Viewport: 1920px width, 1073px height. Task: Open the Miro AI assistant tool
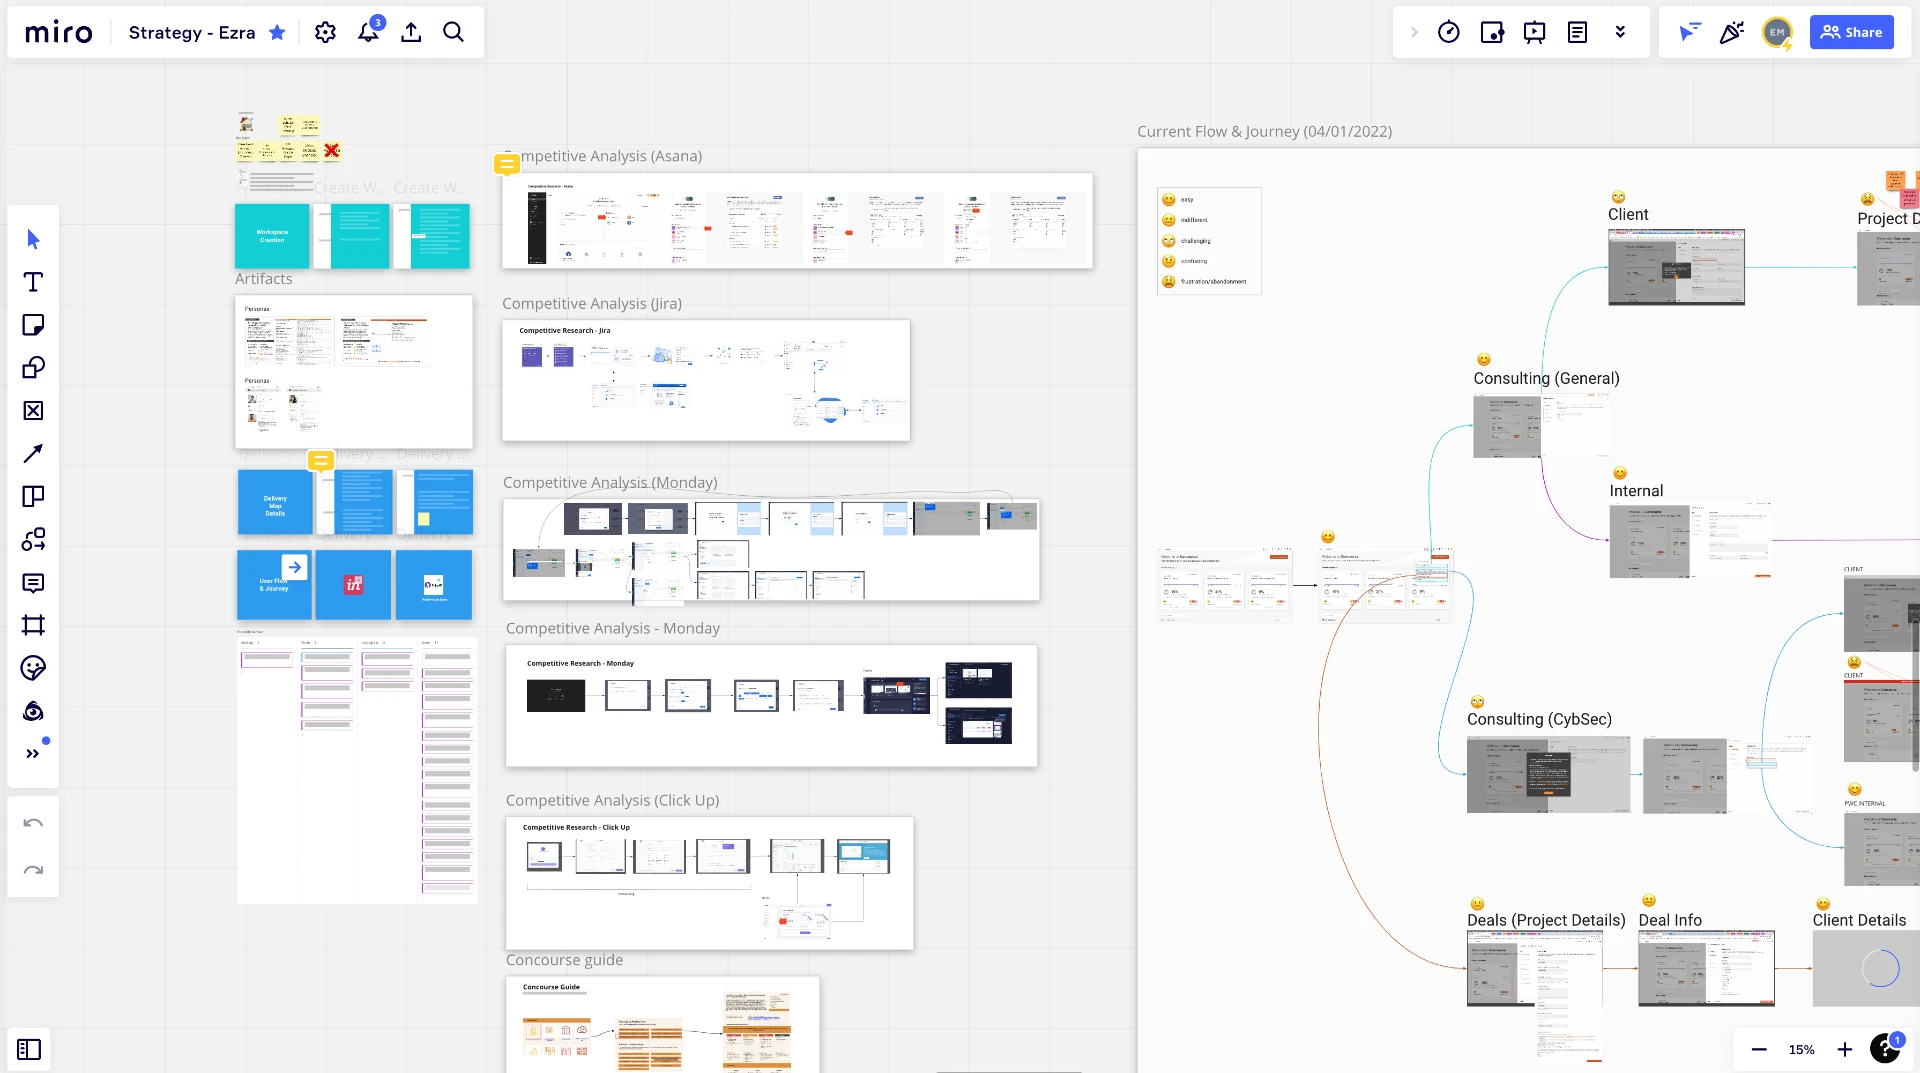click(33, 711)
